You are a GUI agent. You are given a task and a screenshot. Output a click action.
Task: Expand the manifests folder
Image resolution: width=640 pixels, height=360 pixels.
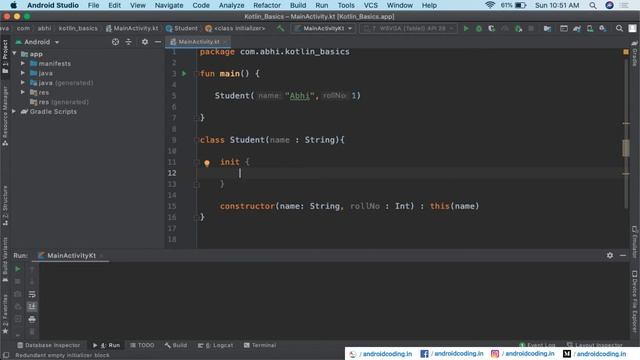23,63
